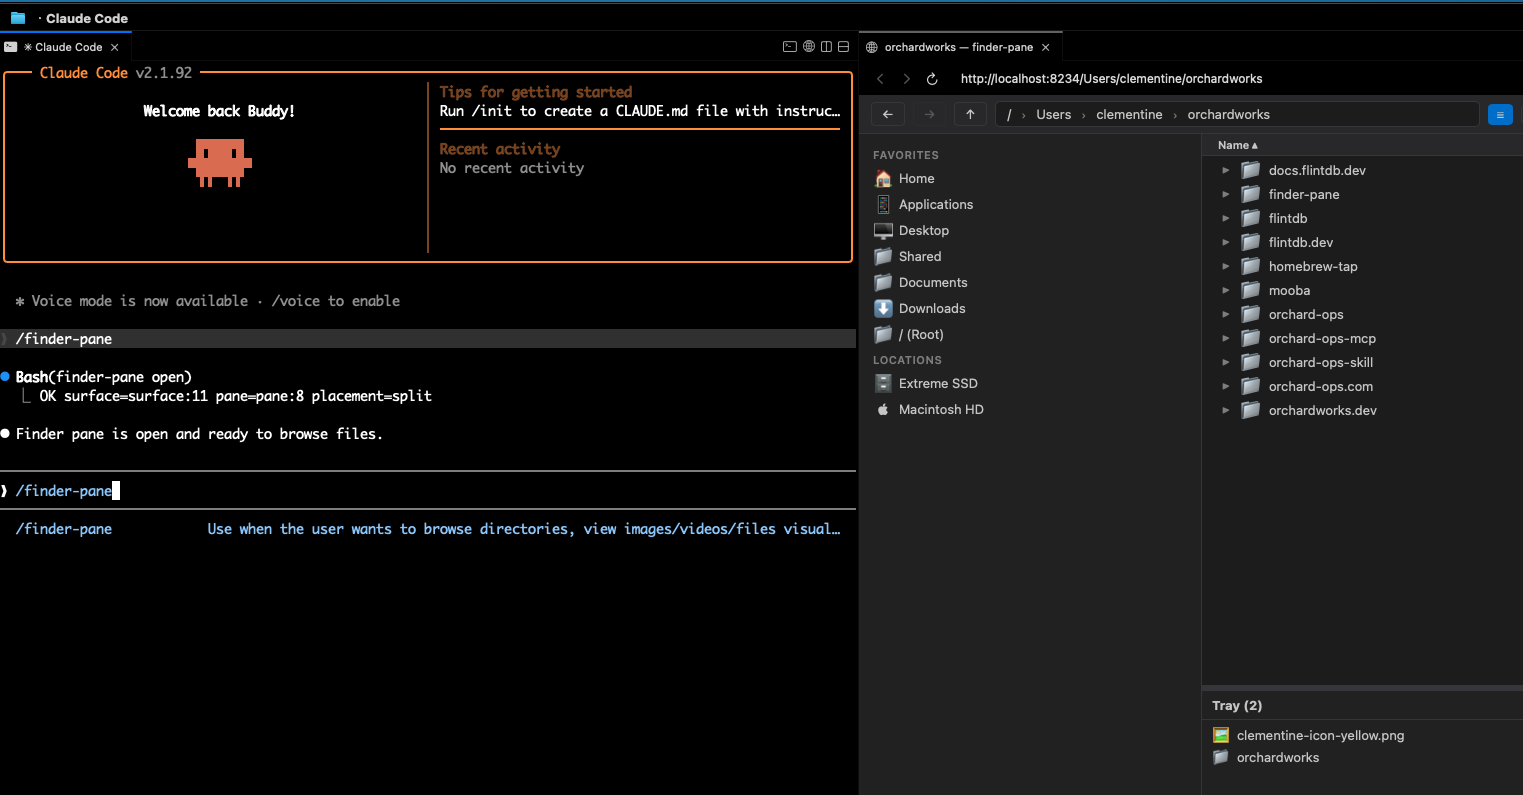
Task: Select orchard-ops-mcp folder name
Action: (x=1322, y=338)
